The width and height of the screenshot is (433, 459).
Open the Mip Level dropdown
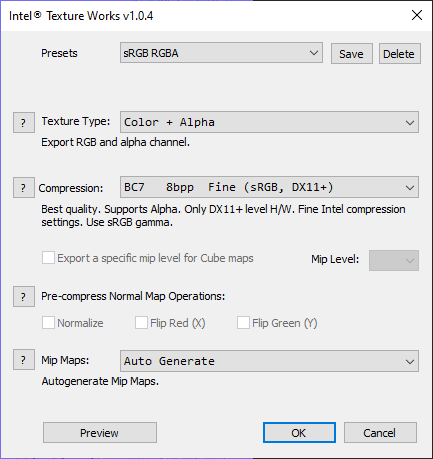(x=394, y=260)
